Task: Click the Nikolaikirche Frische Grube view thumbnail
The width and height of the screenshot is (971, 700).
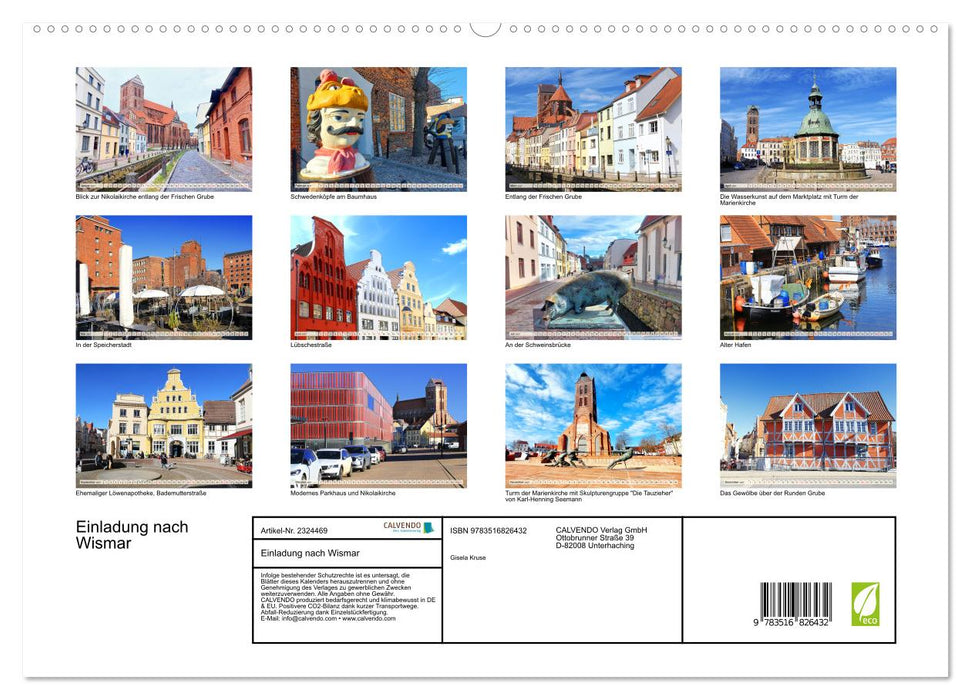Action: point(163,129)
